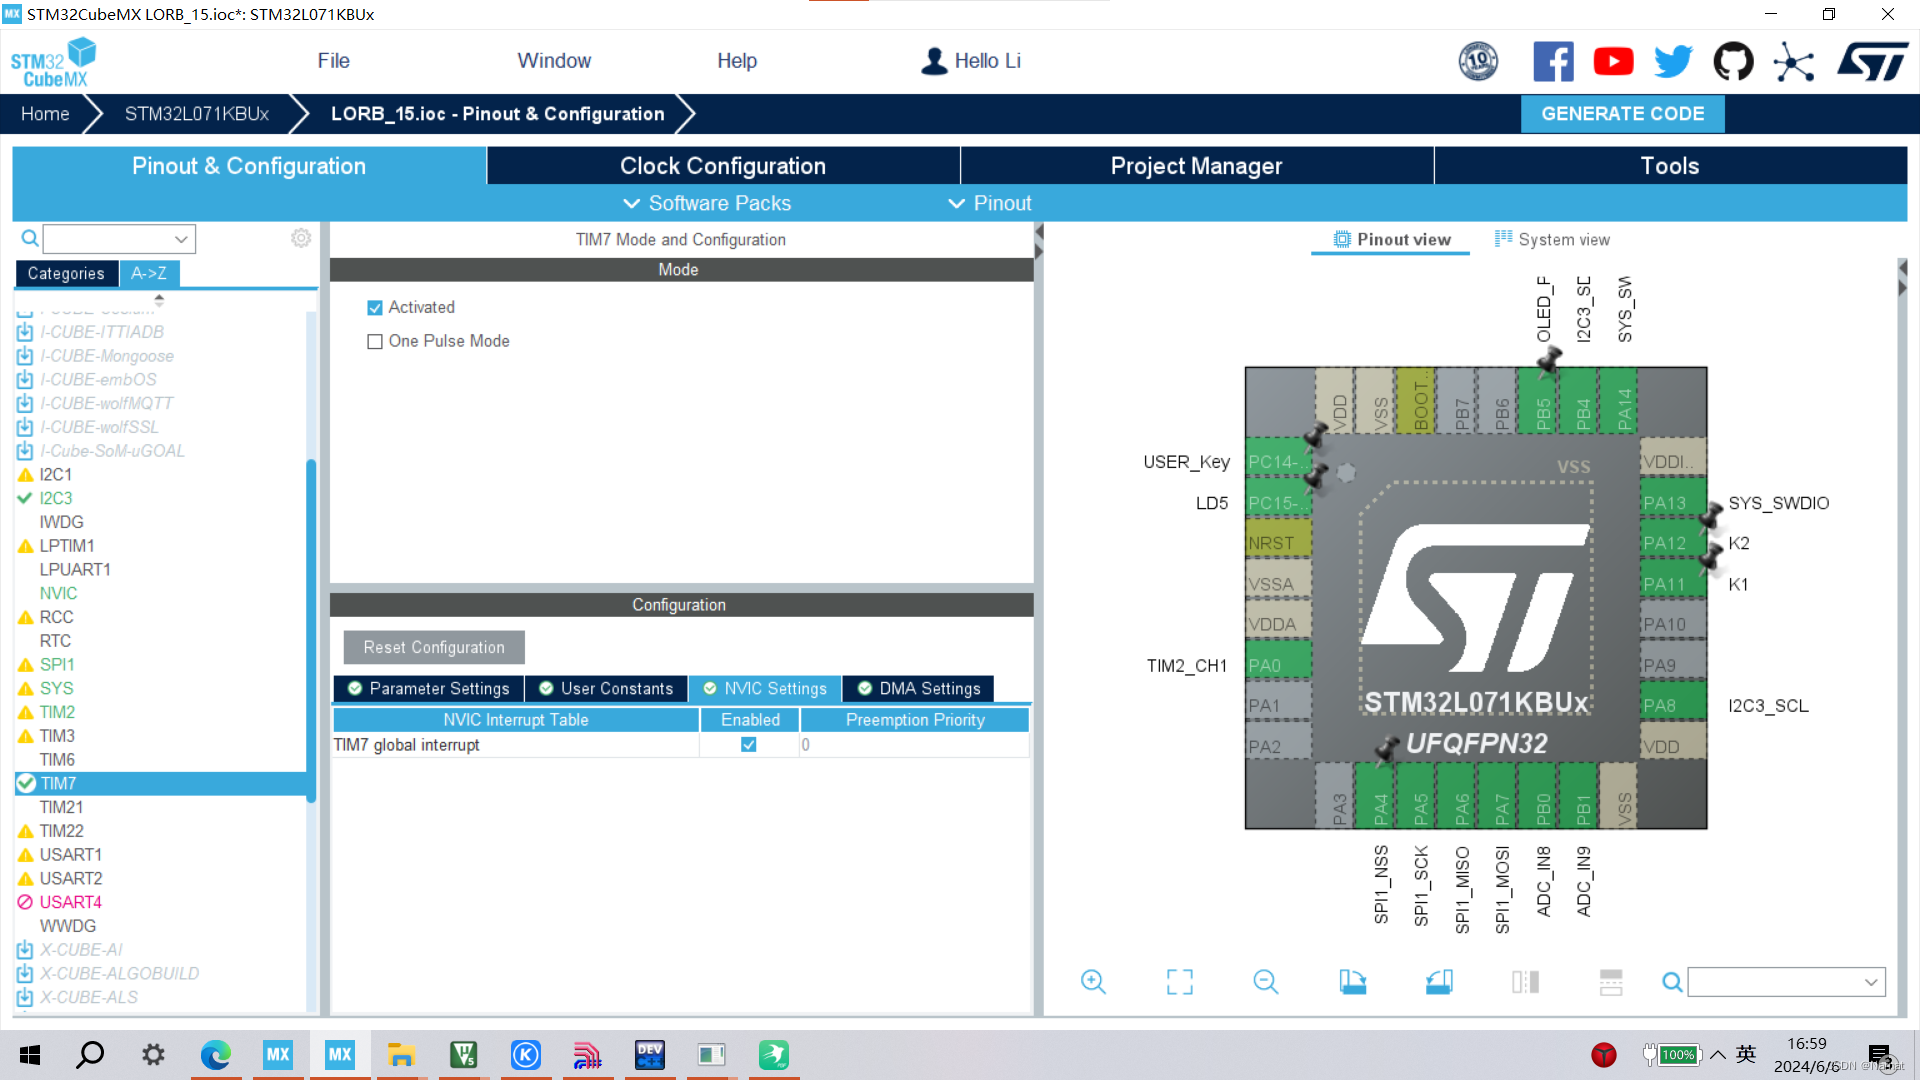Select I2C3 in peripheral list

(x=56, y=498)
